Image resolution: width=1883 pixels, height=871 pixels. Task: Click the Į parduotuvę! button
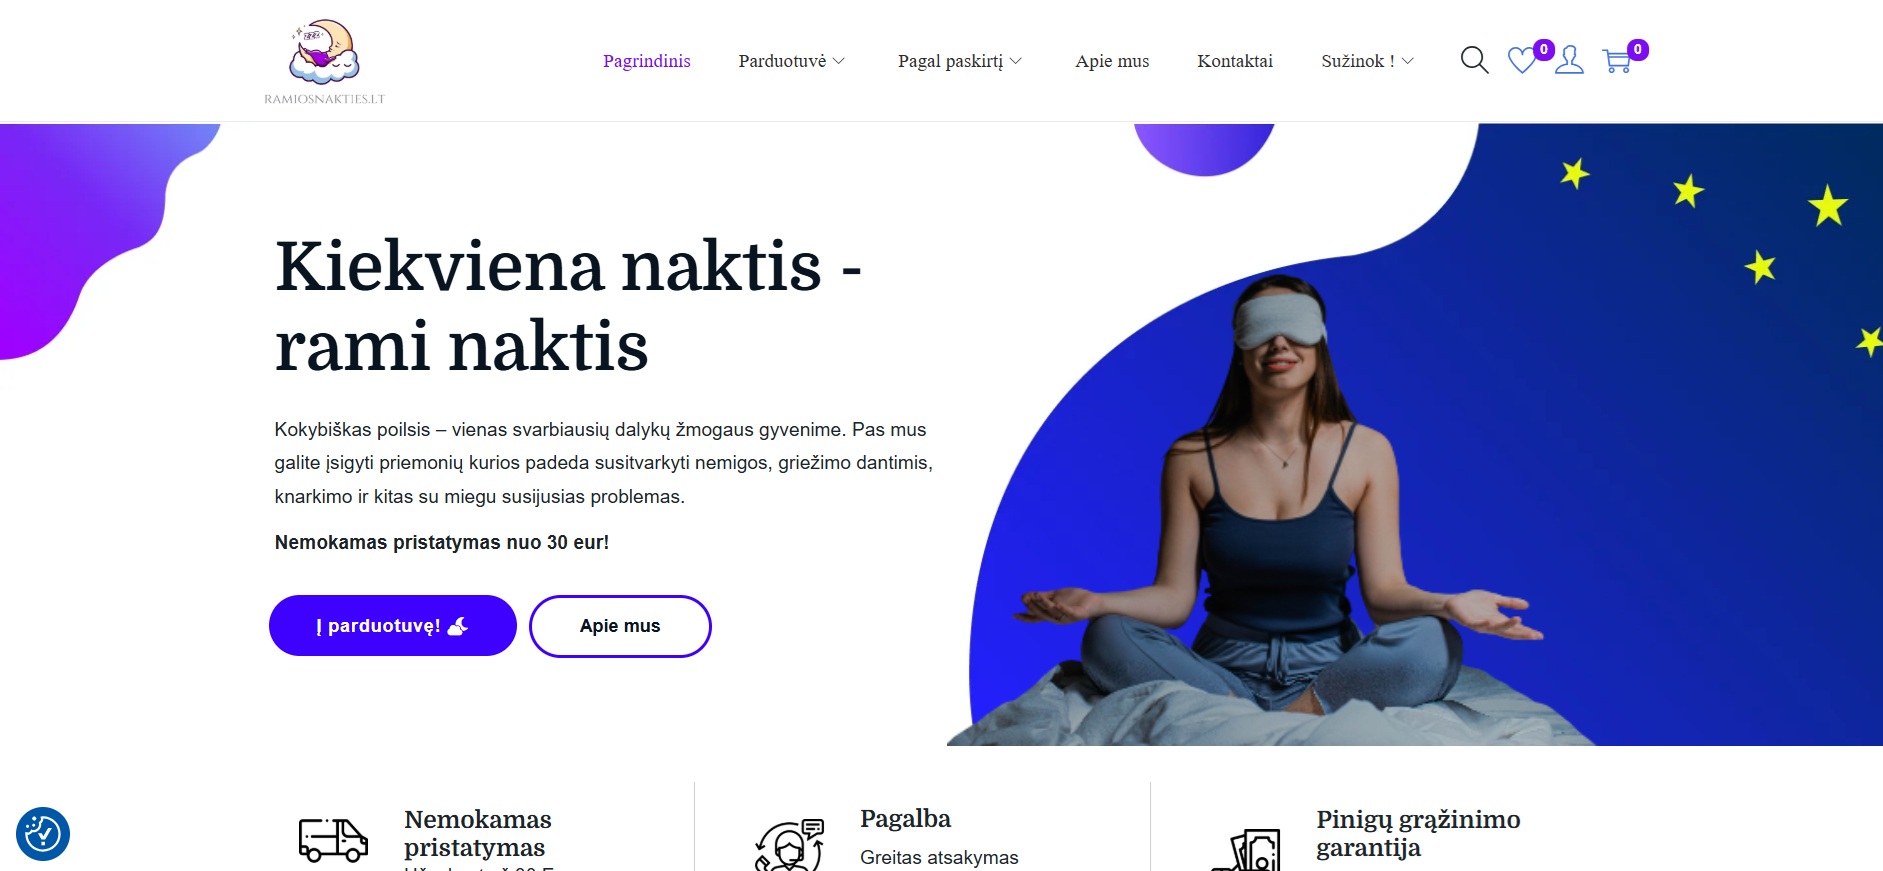click(393, 626)
